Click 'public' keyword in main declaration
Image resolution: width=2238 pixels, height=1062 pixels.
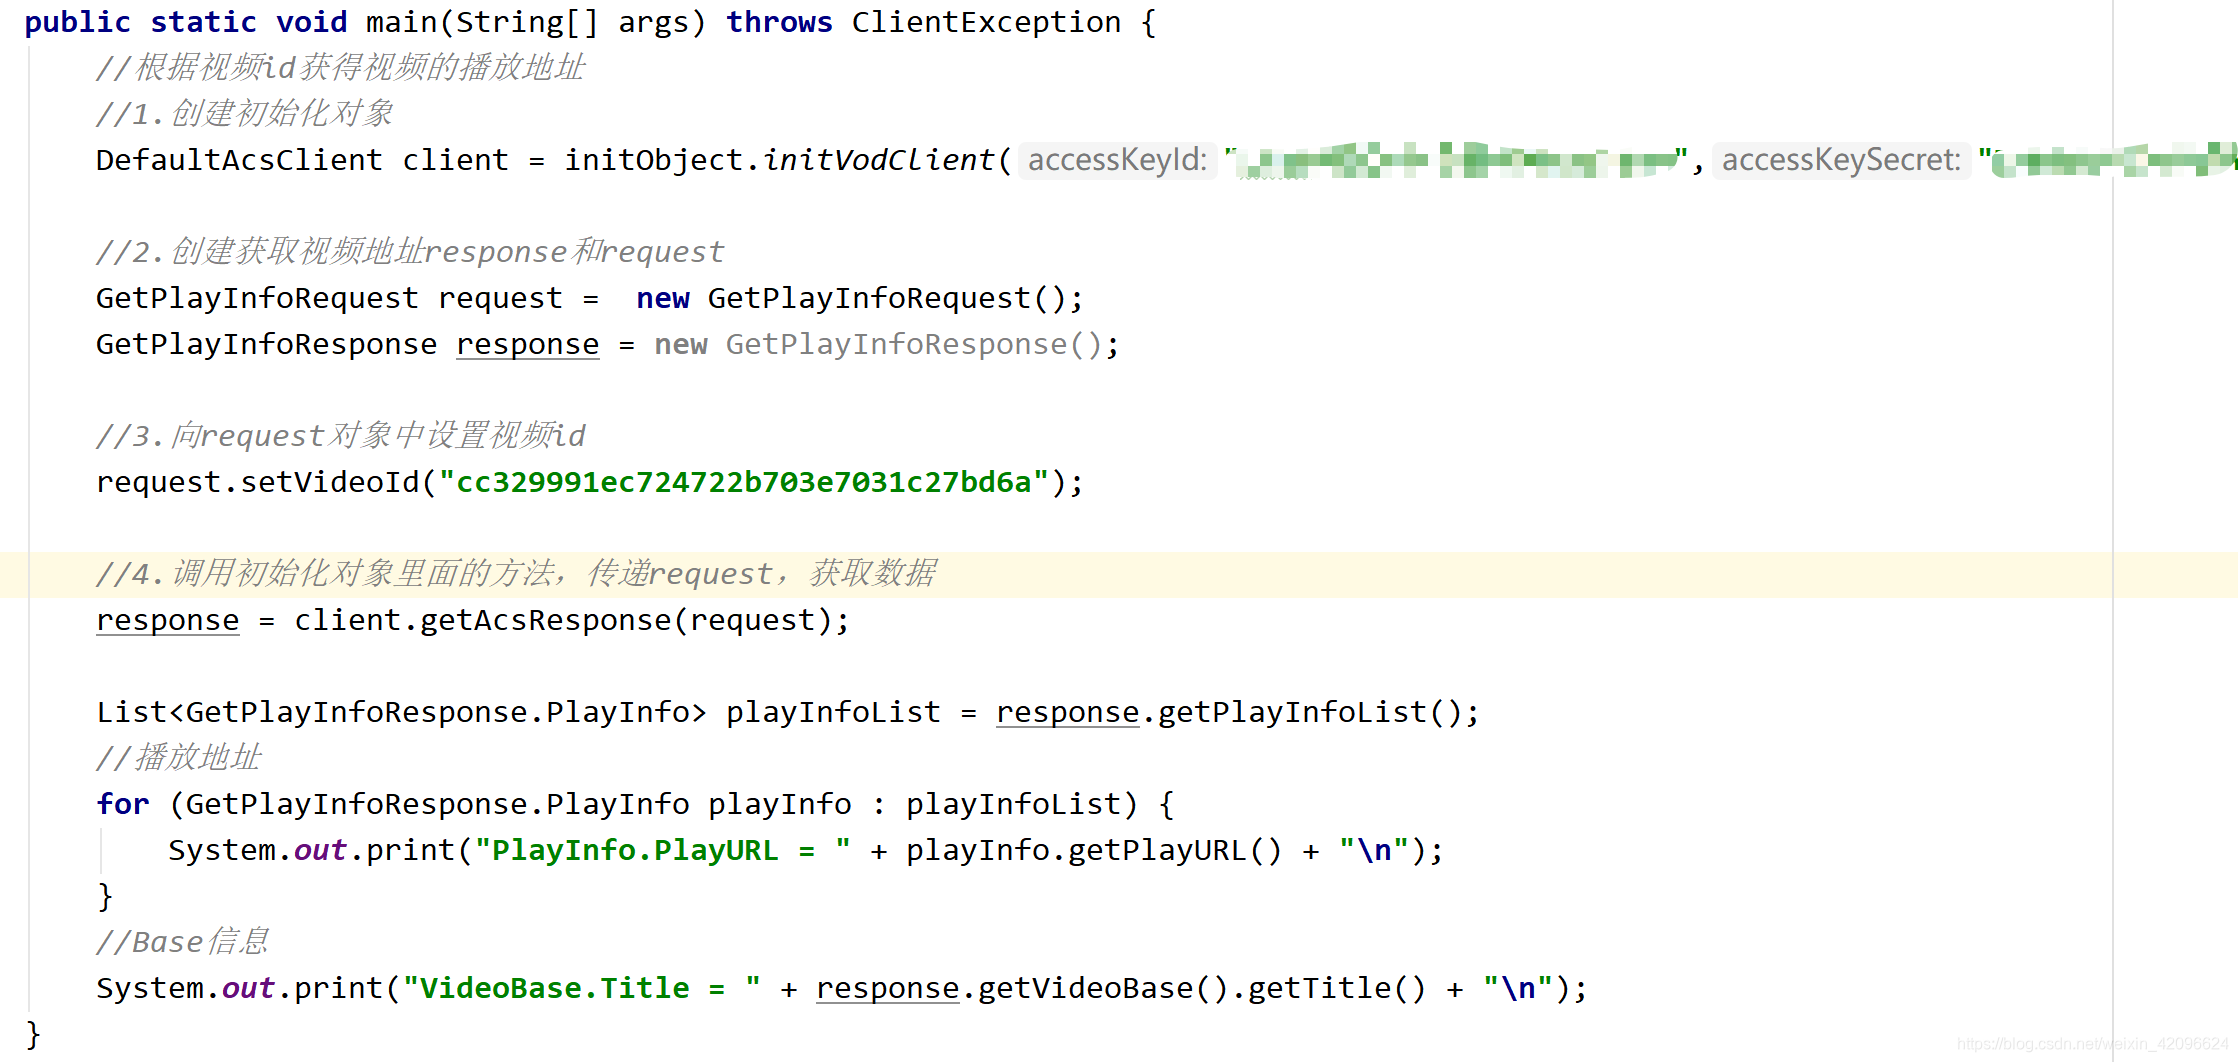pos(77,22)
